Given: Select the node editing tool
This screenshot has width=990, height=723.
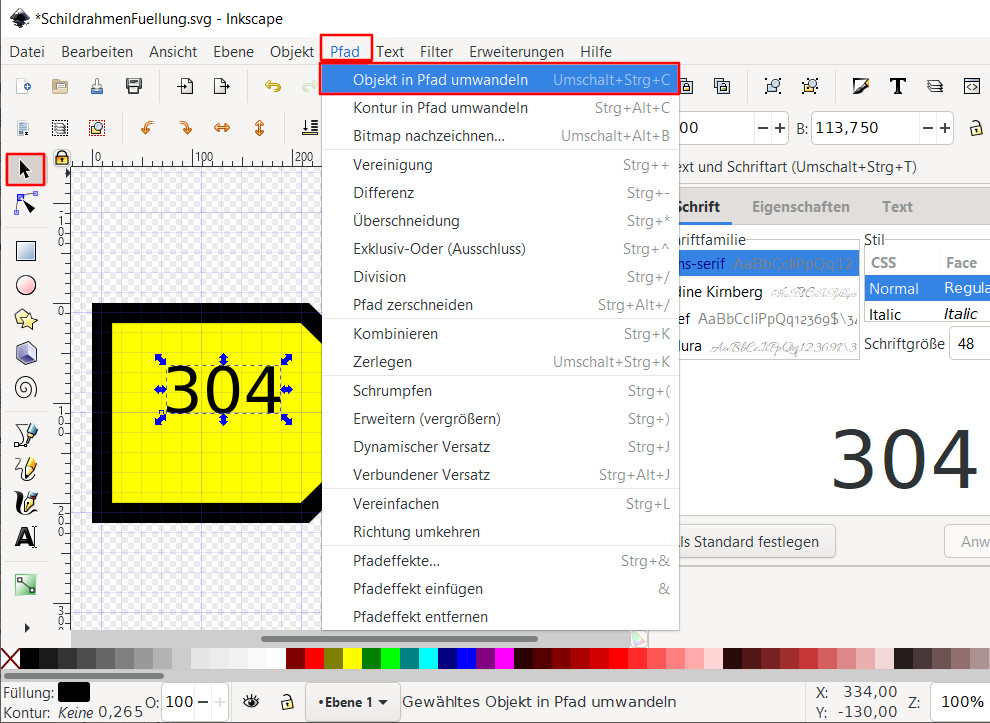Looking at the screenshot, I should pos(26,205).
